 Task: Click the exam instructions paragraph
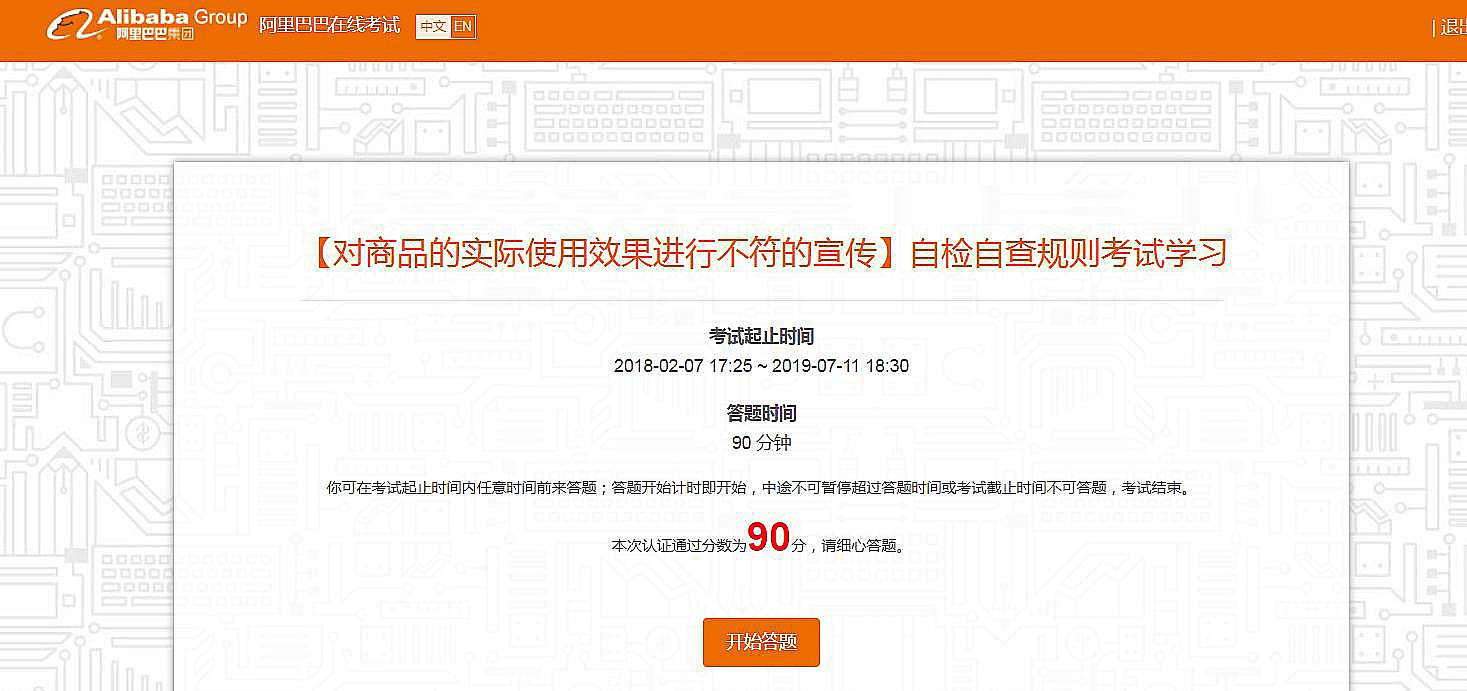tap(761, 488)
